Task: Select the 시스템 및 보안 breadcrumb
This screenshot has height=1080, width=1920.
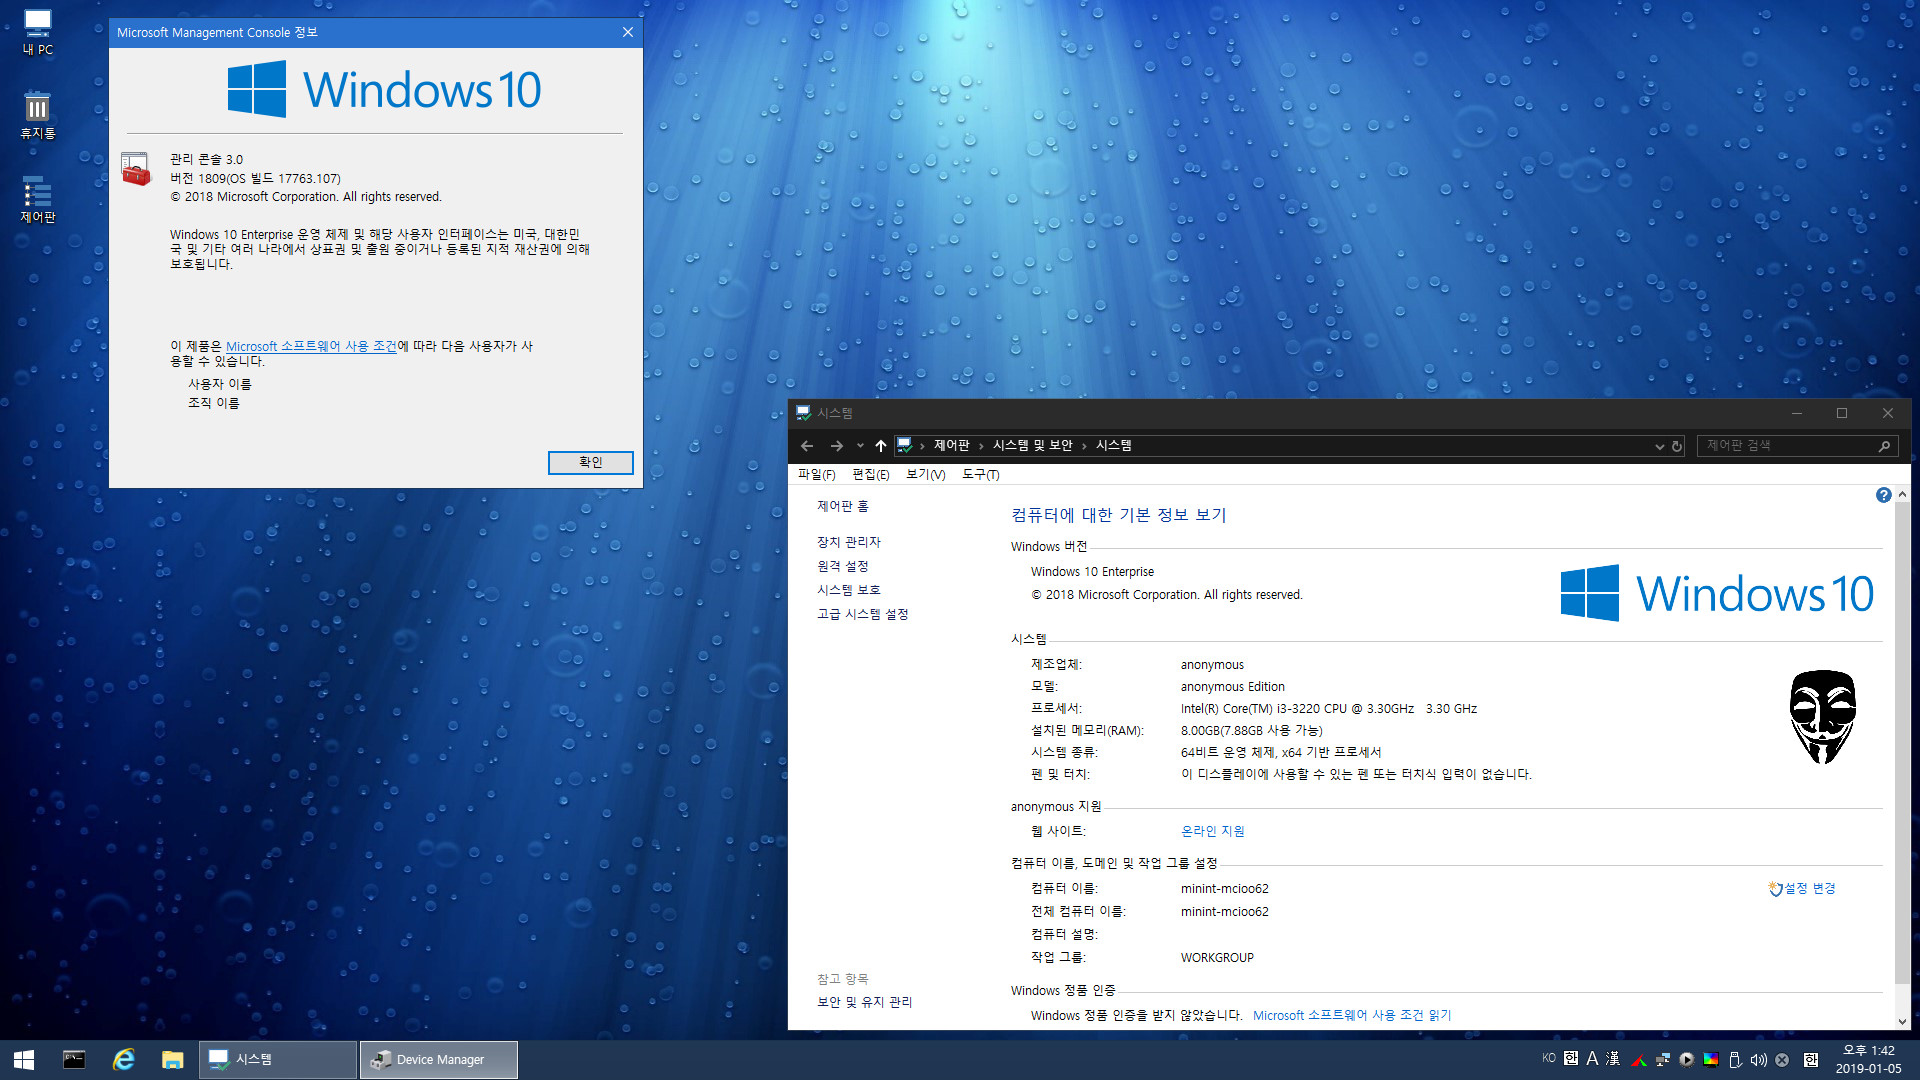Action: [x=1033, y=445]
